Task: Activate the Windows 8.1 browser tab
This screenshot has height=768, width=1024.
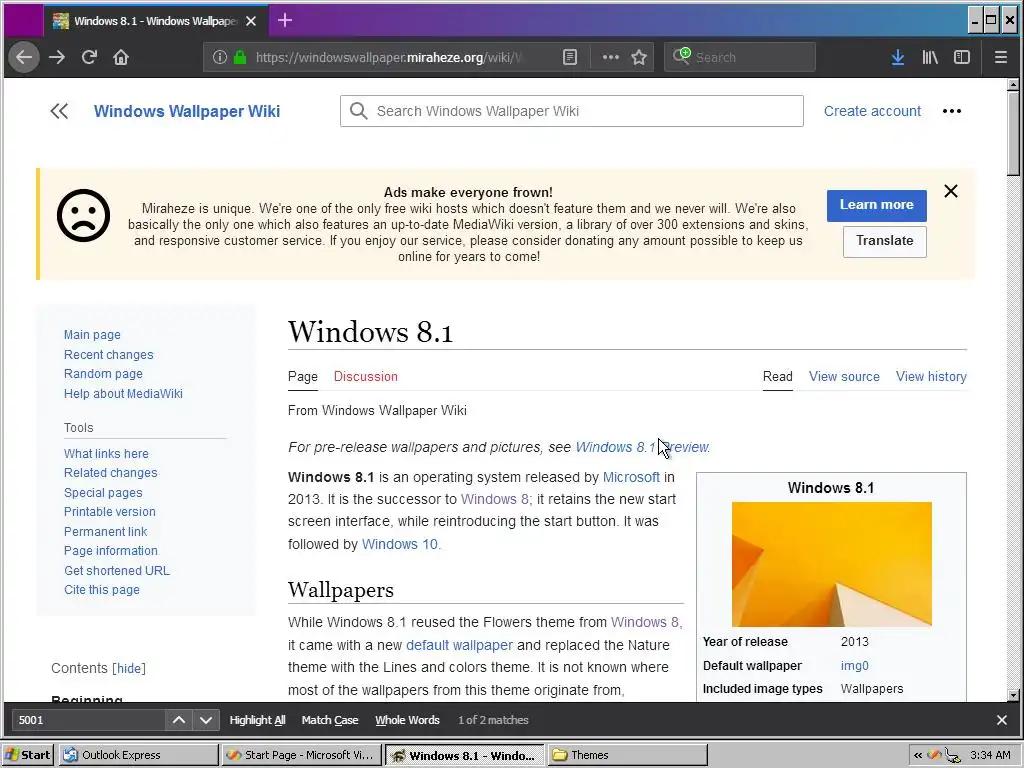Action: pyautogui.click(x=155, y=21)
